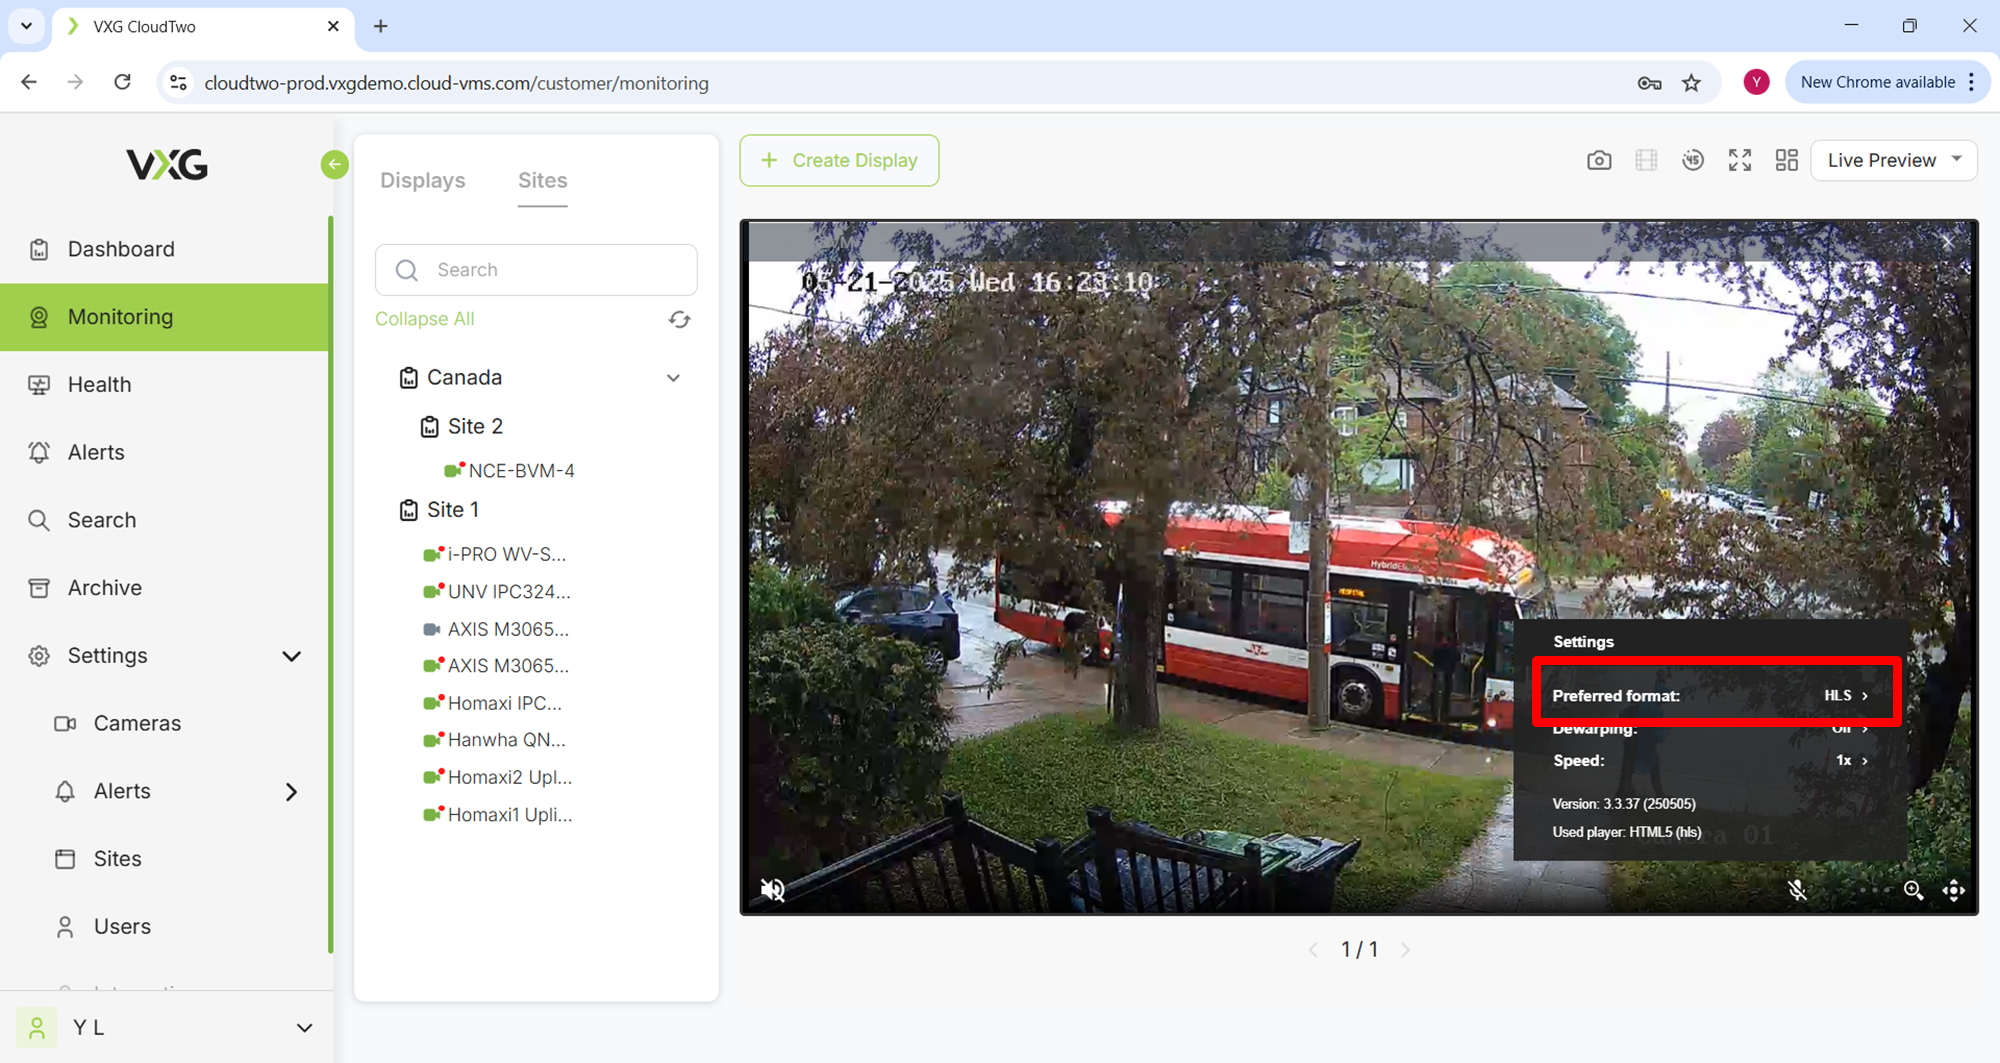Unmute the video speaker
The height and width of the screenshot is (1063, 2000).
click(773, 890)
